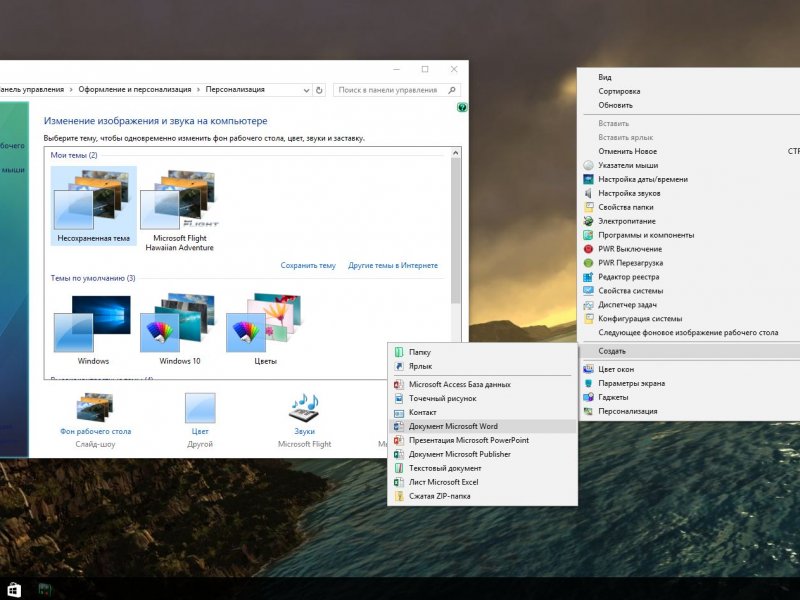800x600 pixels.
Task: Click the Сохранить тему link
Action: [308, 265]
